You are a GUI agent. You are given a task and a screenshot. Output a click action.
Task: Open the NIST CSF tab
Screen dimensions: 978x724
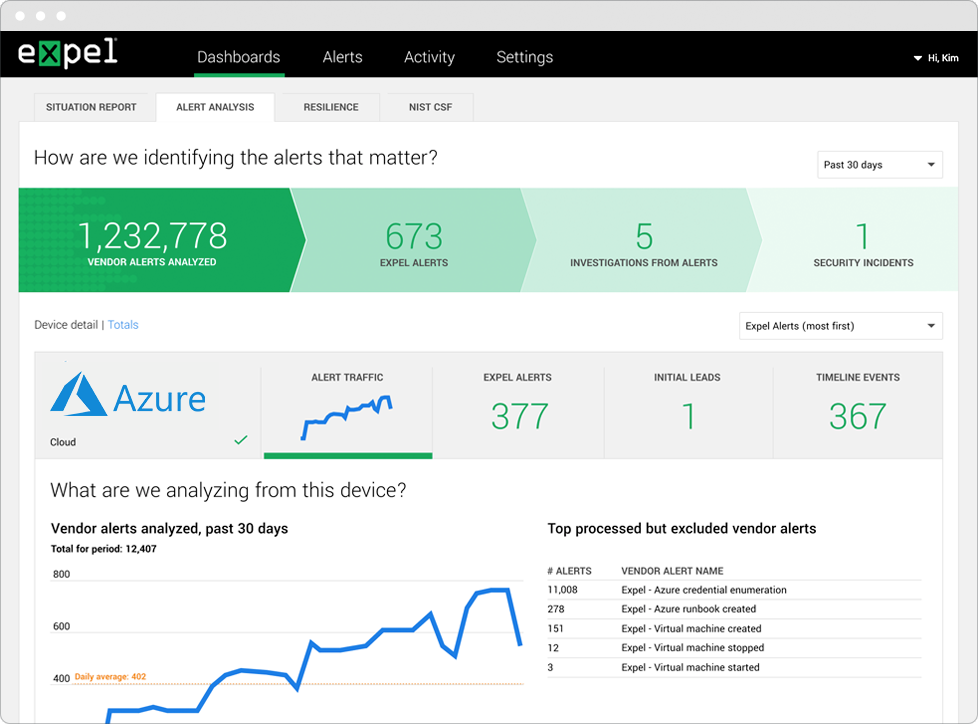point(430,107)
